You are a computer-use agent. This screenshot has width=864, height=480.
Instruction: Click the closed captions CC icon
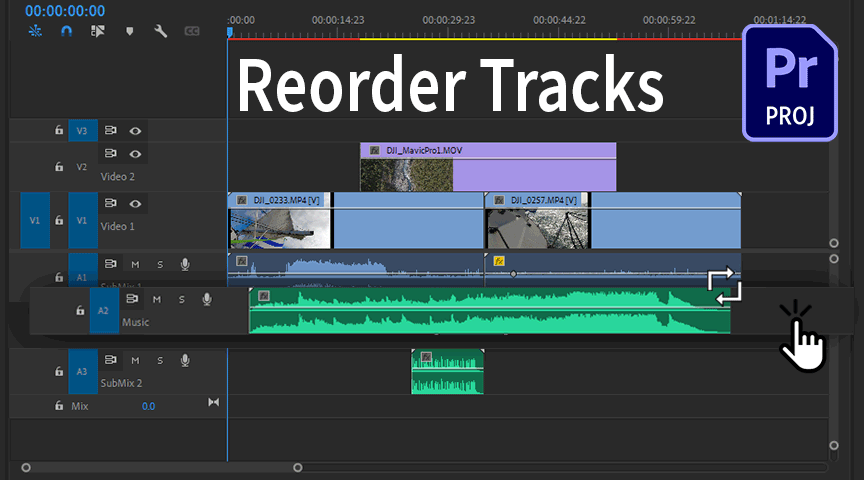click(x=192, y=31)
